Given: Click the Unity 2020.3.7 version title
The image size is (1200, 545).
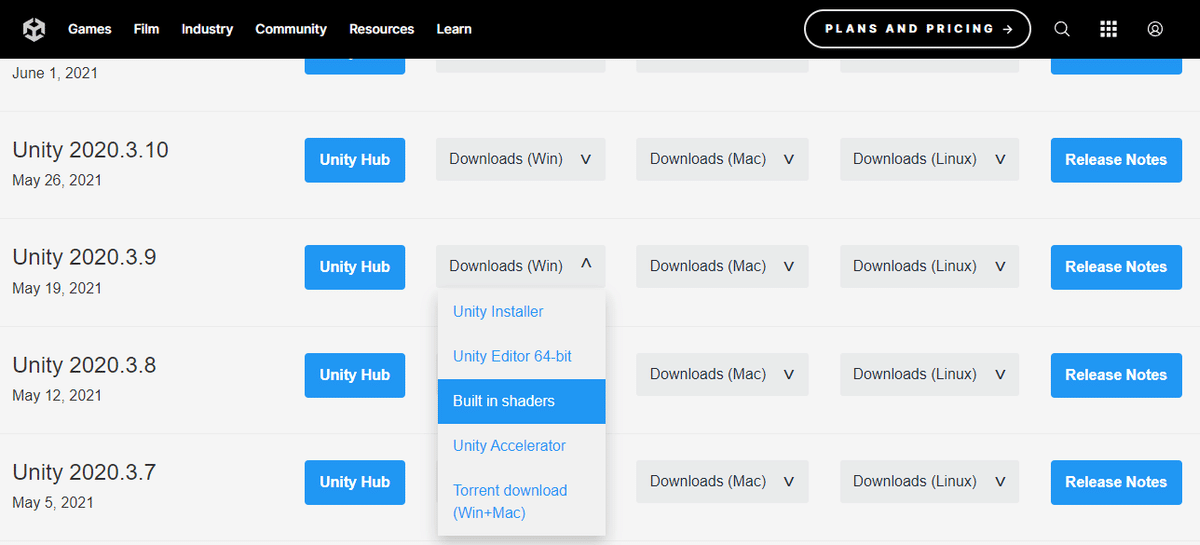Looking at the screenshot, I should (84, 472).
